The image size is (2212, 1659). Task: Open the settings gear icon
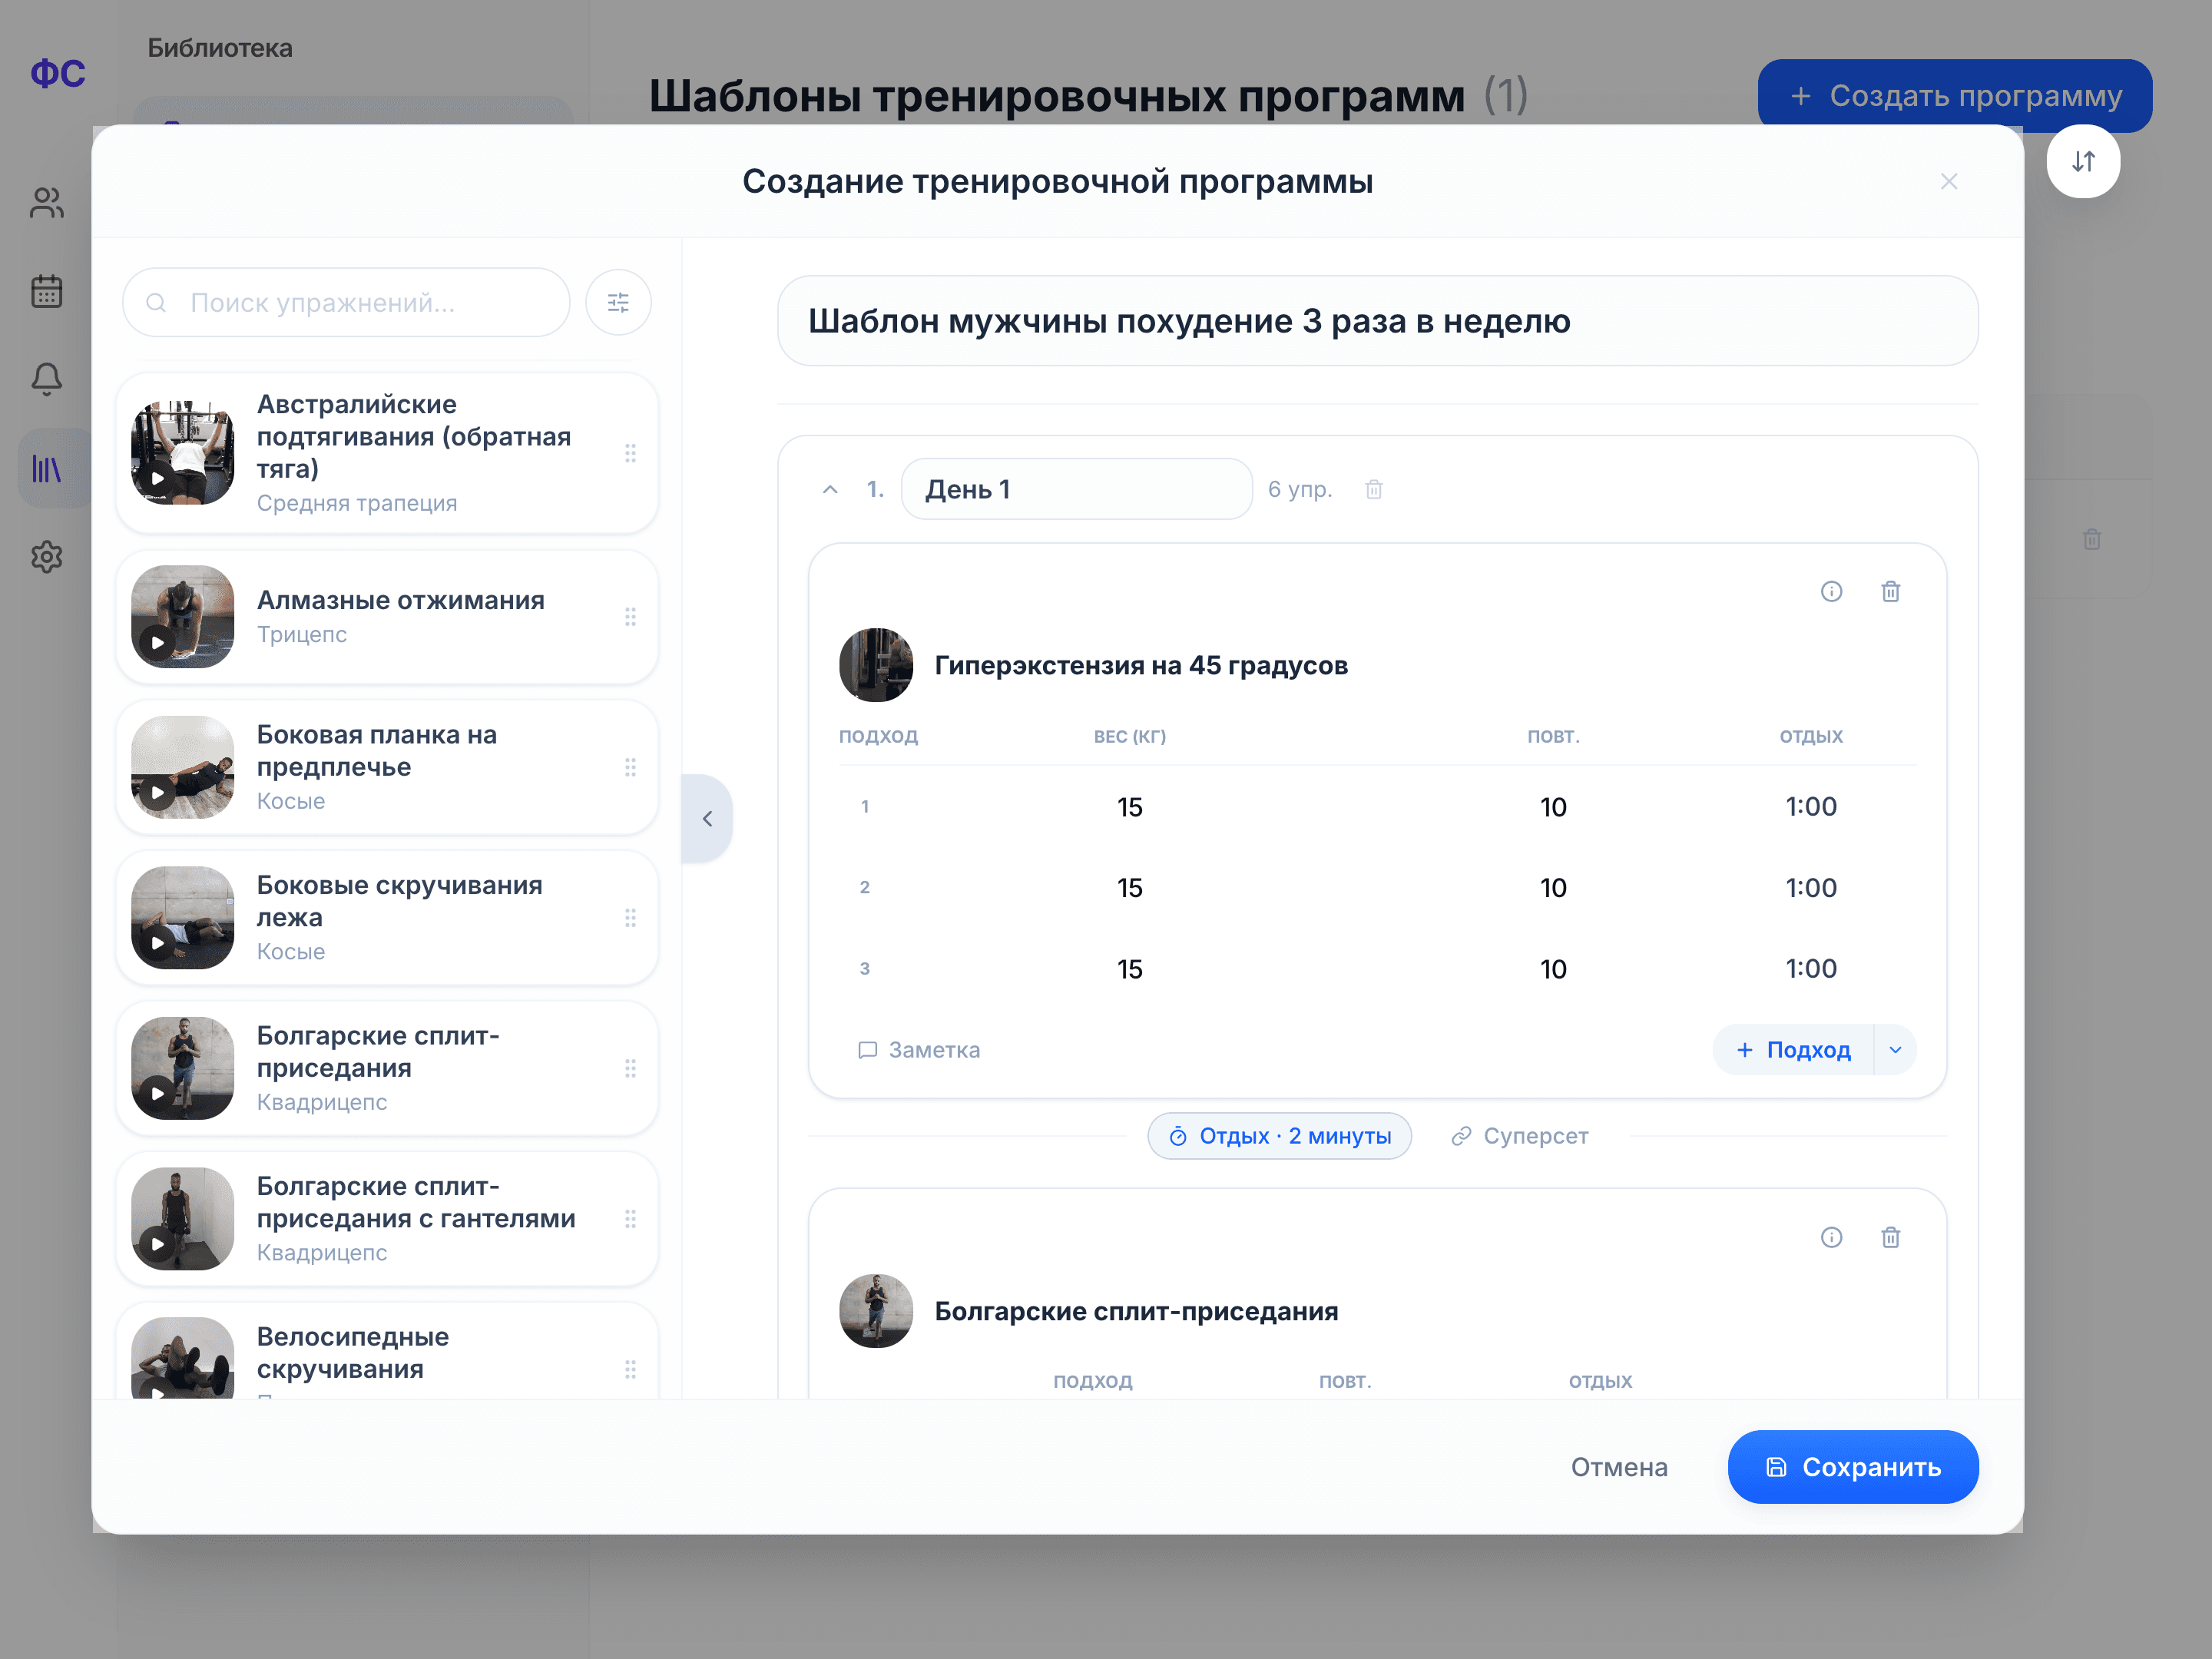(x=47, y=557)
